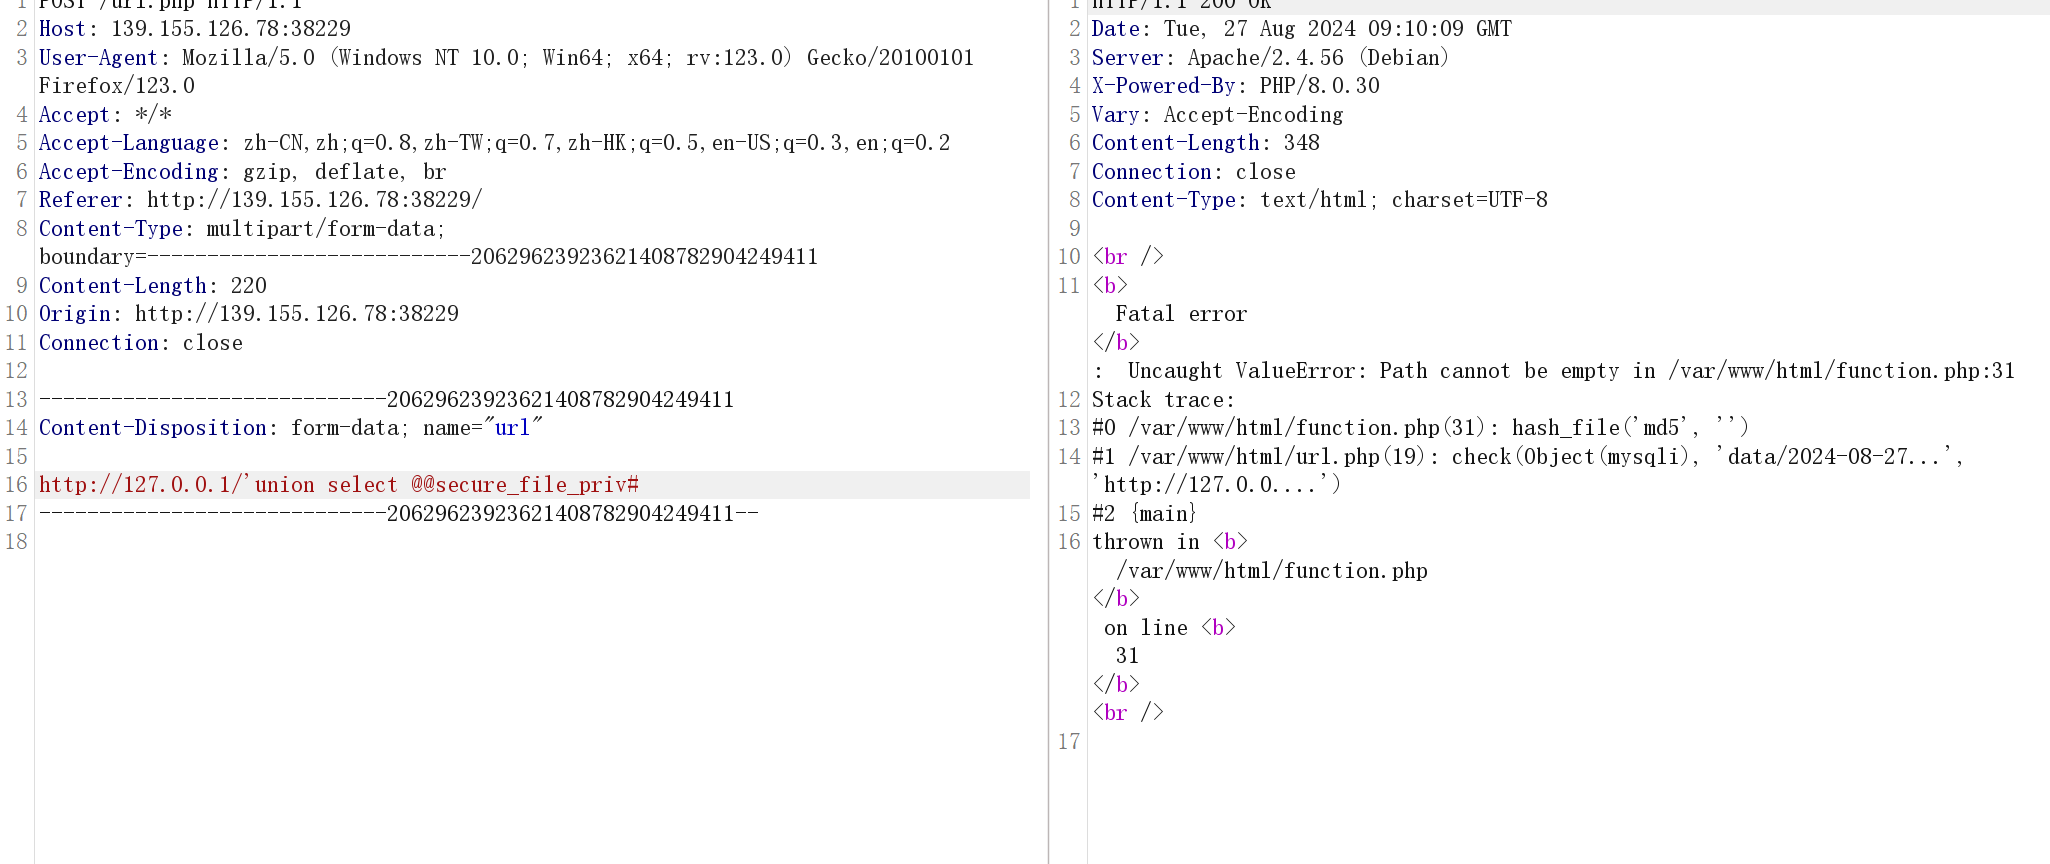Image resolution: width=2050 pixels, height=864 pixels.
Task: Click the boundary= continuation line in headers
Action: pos(428,257)
